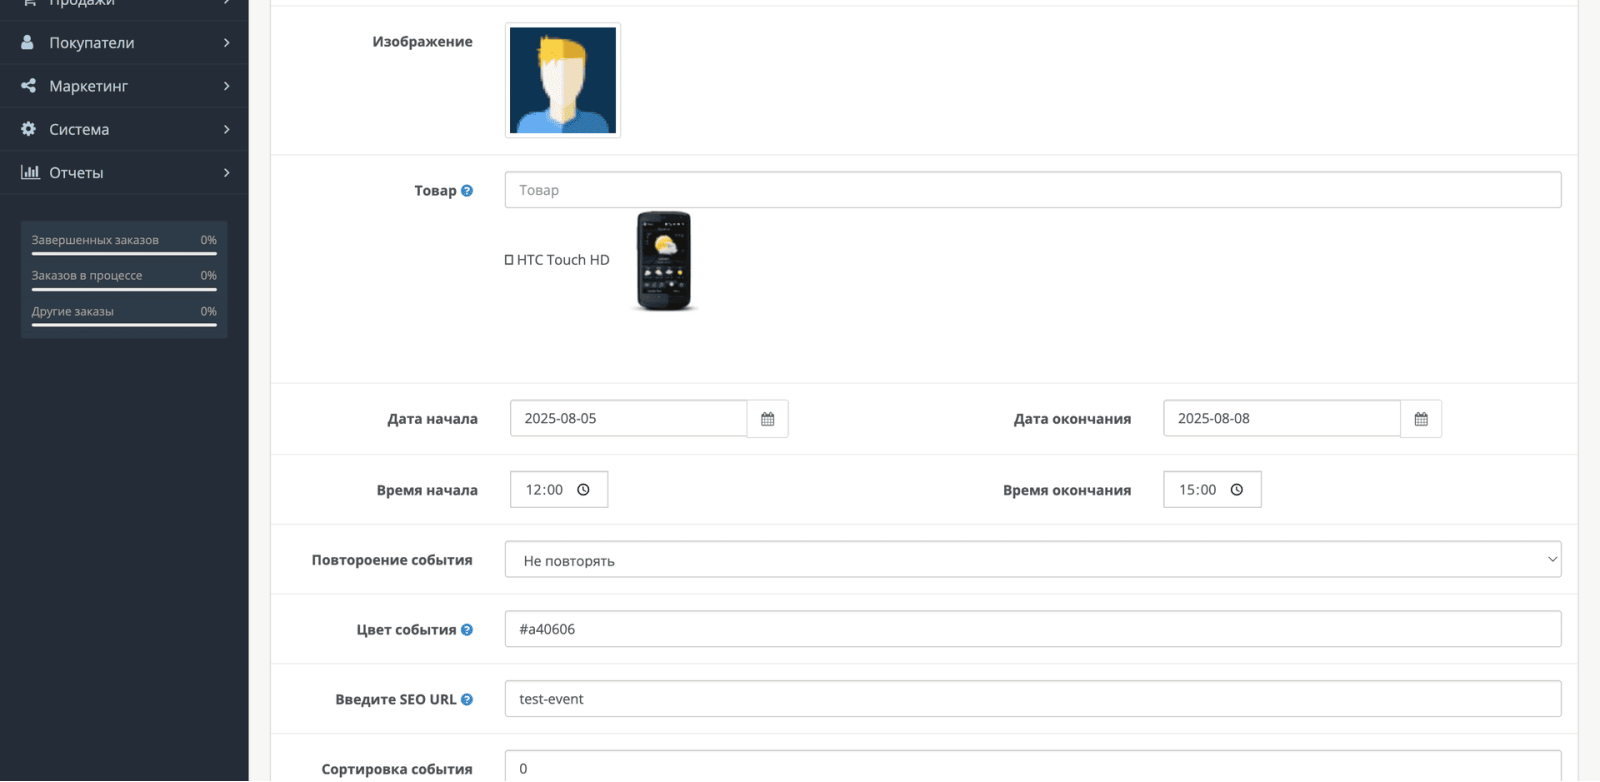This screenshot has width=1600, height=782.
Task: Open the Время начала clock picker
Action: click(584, 490)
